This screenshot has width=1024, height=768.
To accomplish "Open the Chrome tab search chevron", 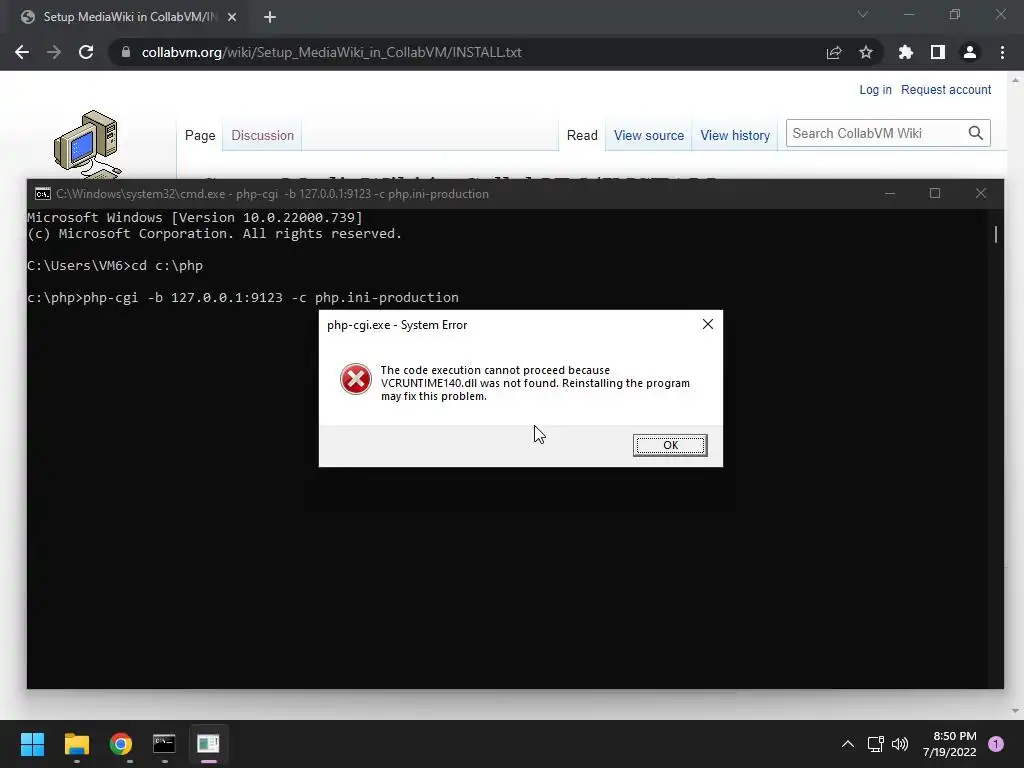I will point(863,14).
